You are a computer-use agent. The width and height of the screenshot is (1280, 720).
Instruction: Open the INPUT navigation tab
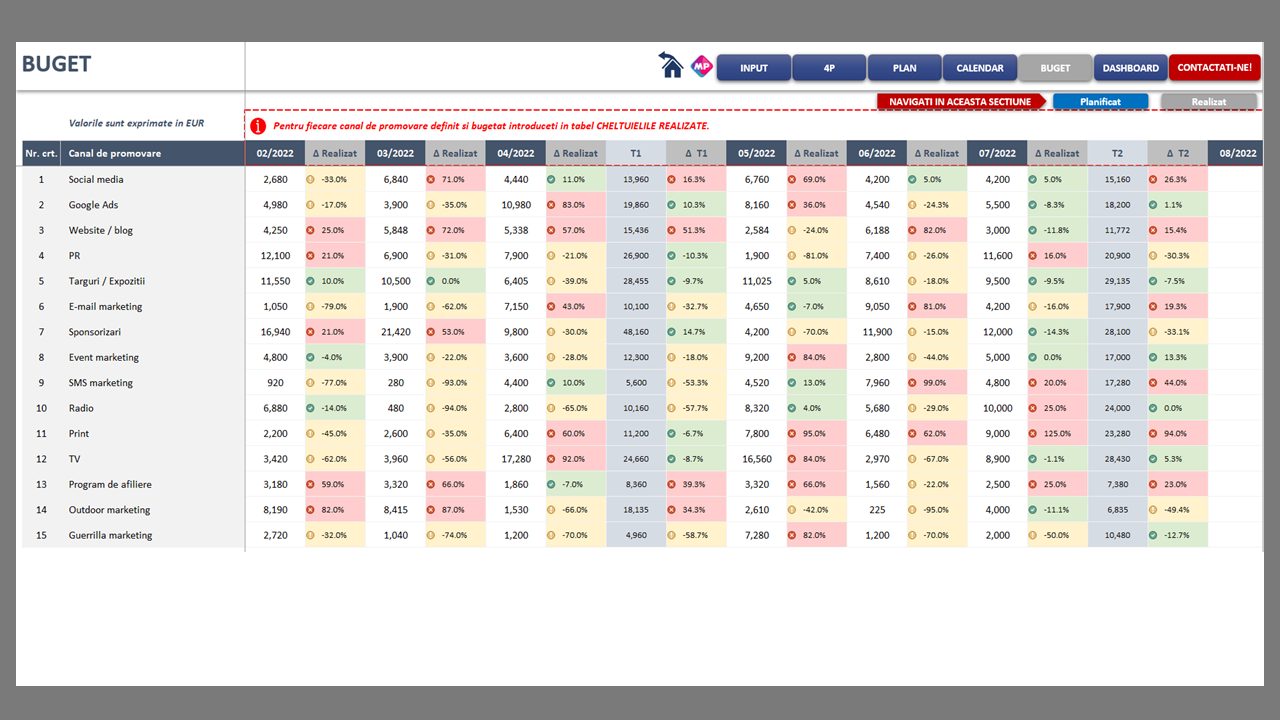754,68
